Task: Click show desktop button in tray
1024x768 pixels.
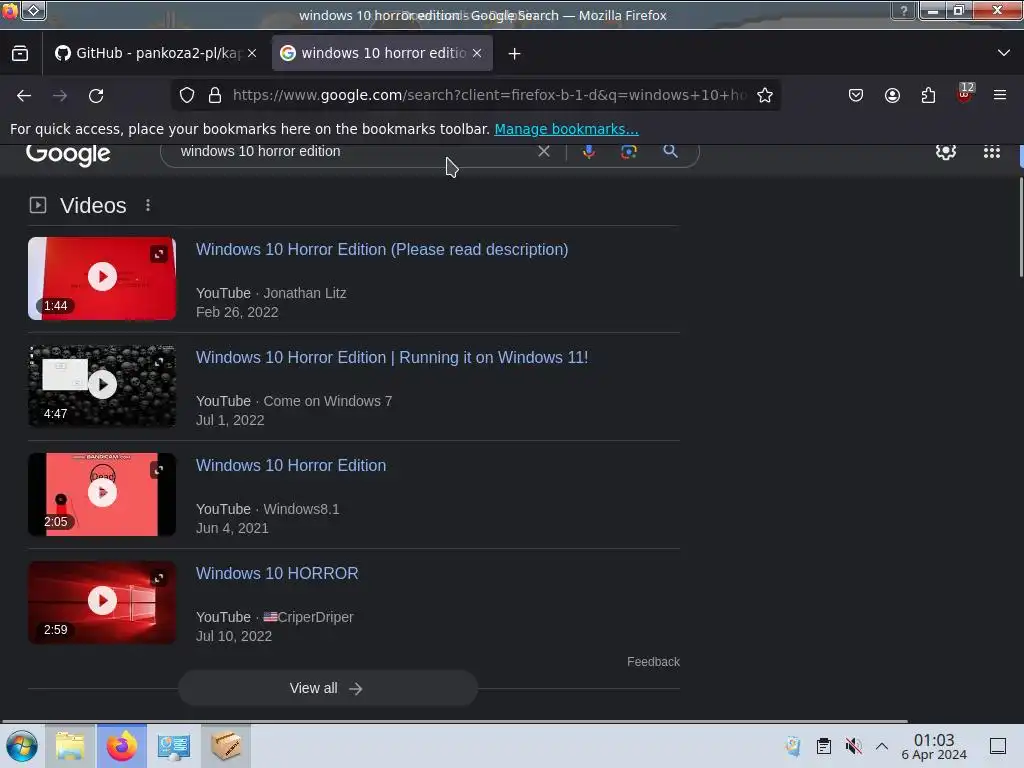Action: (x=998, y=746)
